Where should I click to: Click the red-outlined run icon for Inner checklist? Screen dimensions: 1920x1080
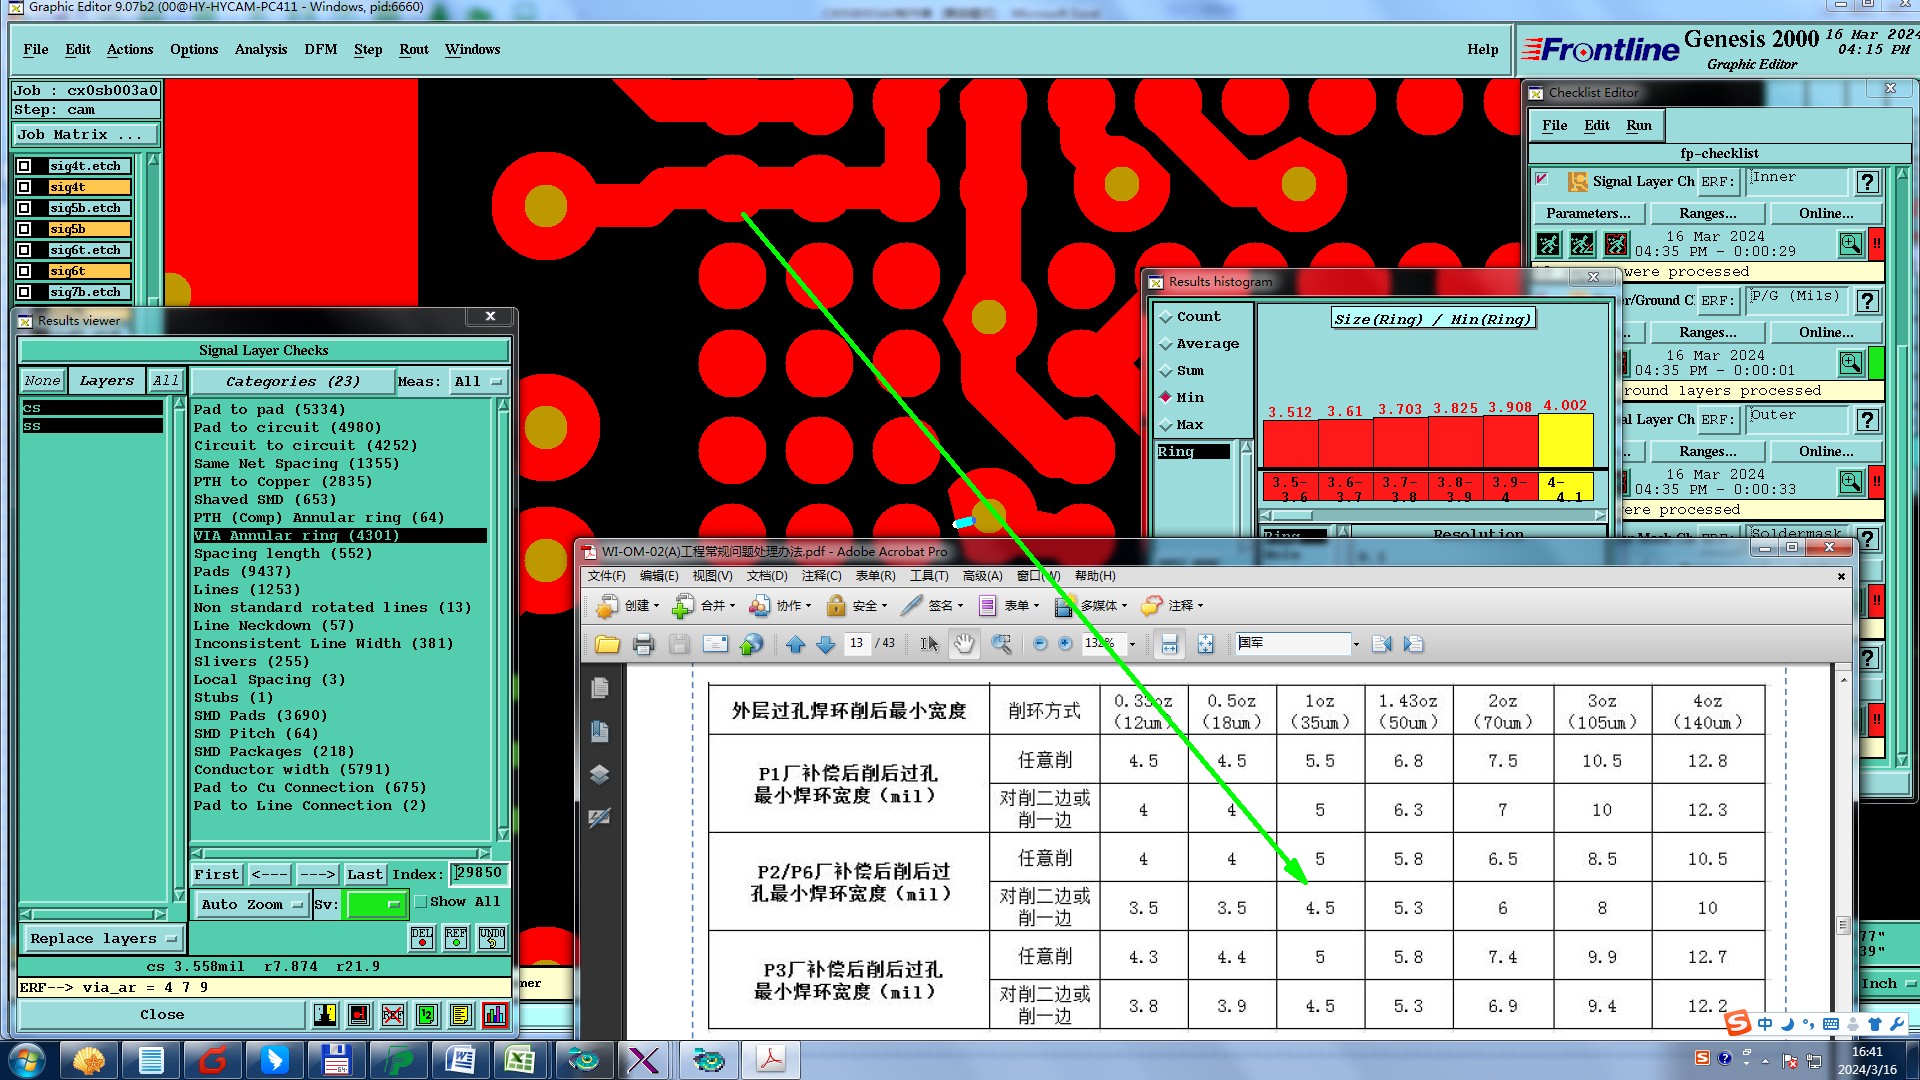(1616, 244)
